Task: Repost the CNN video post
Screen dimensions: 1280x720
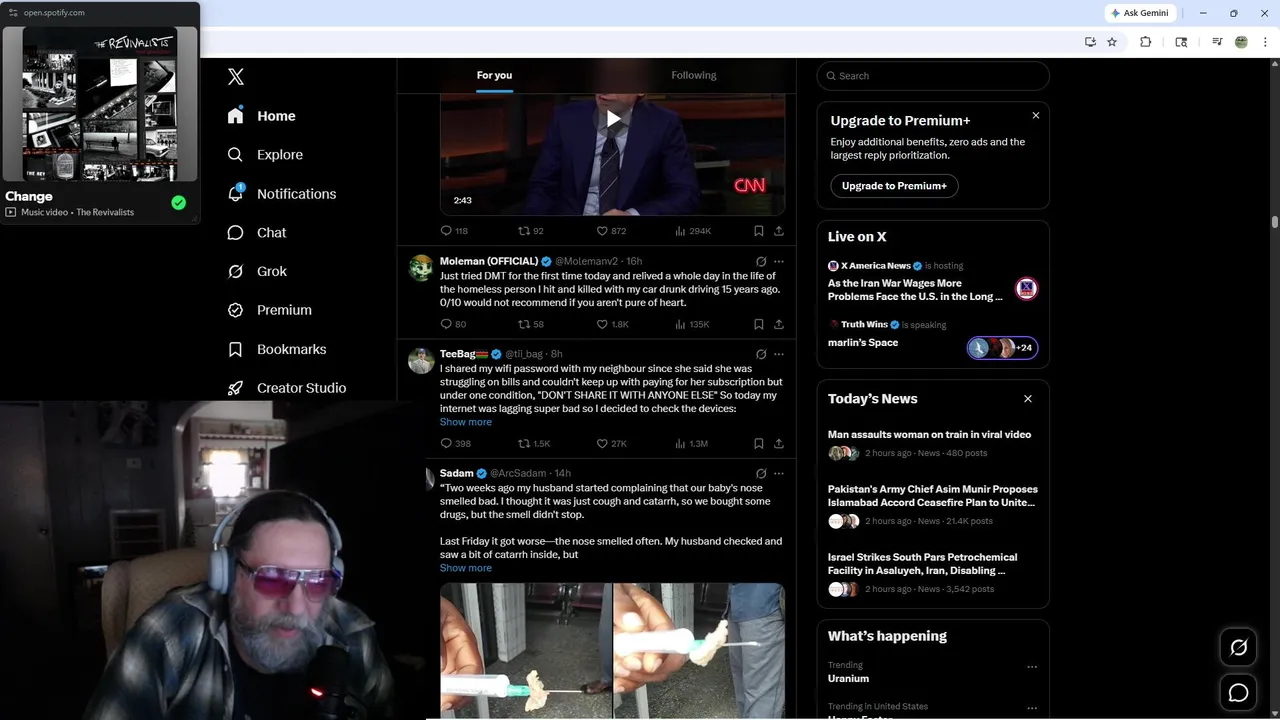Action: pos(531,231)
